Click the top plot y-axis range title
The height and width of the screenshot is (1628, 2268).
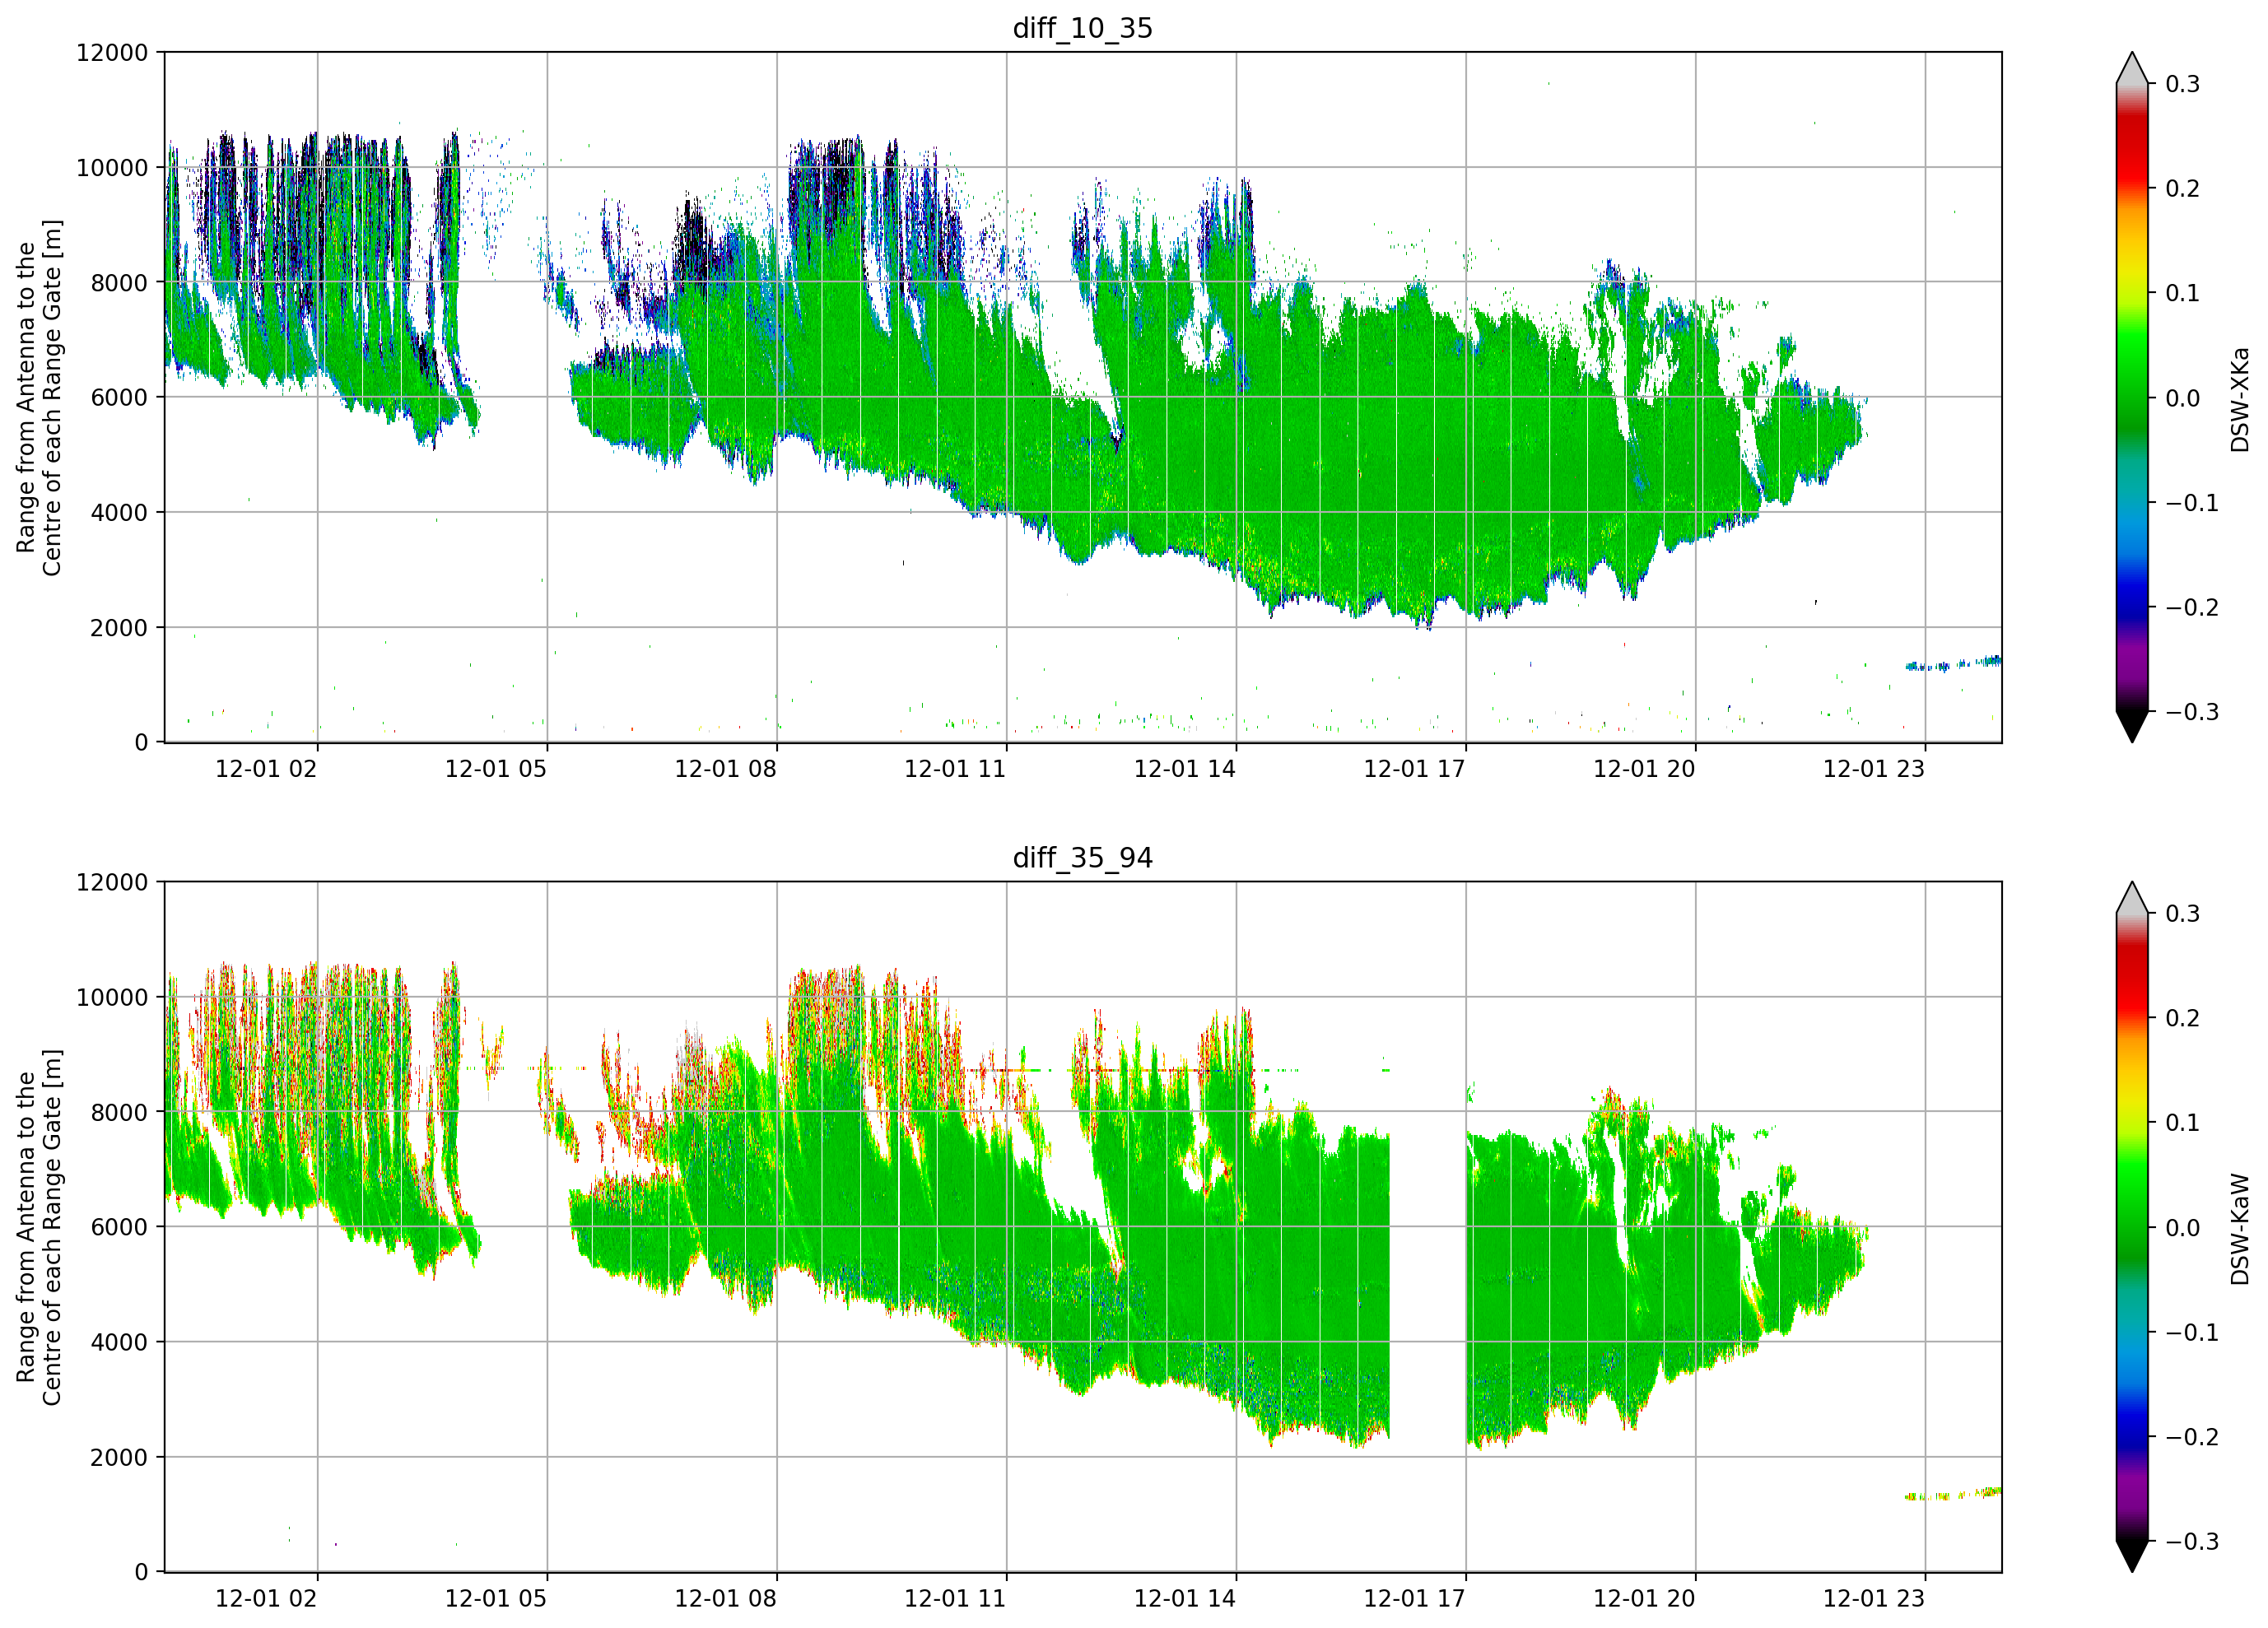38,397
